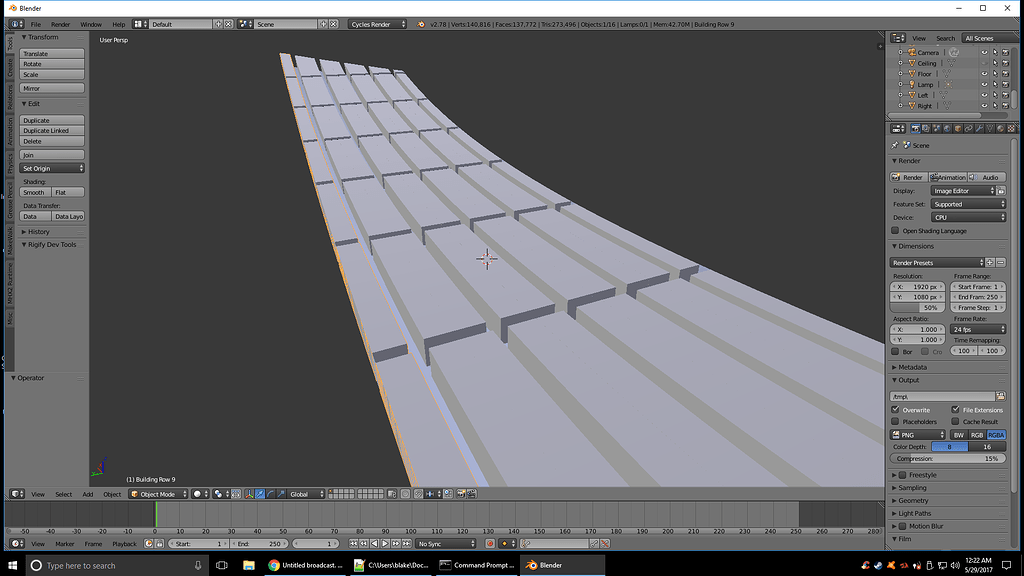Viewport: 1024px width, 576px height.
Task: Select the rotate manipulator arc icon
Action: pyautogui.click(x=270, y=494)
